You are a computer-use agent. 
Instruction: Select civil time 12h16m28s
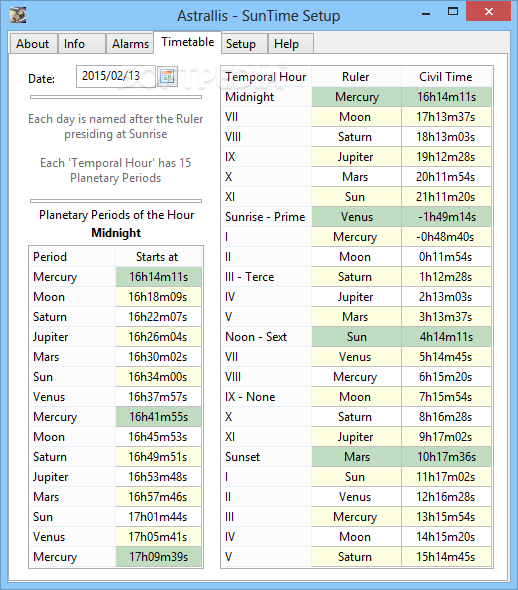click(x=447, y=497)
